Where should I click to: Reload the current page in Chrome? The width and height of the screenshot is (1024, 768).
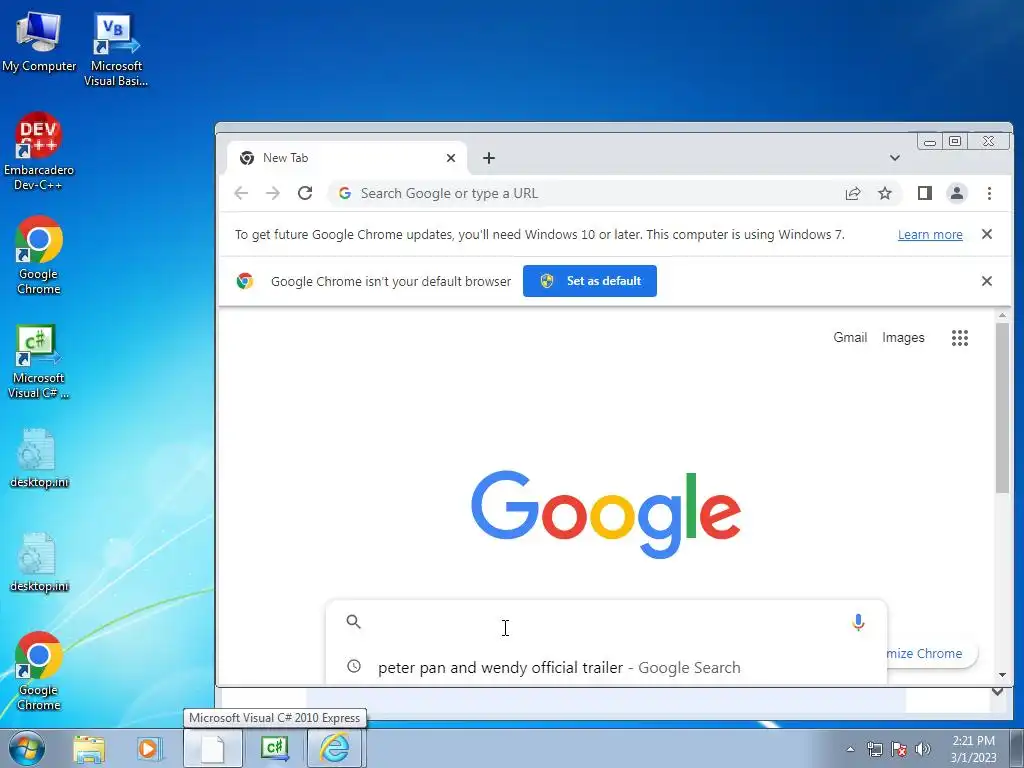[x=305, y=193]
